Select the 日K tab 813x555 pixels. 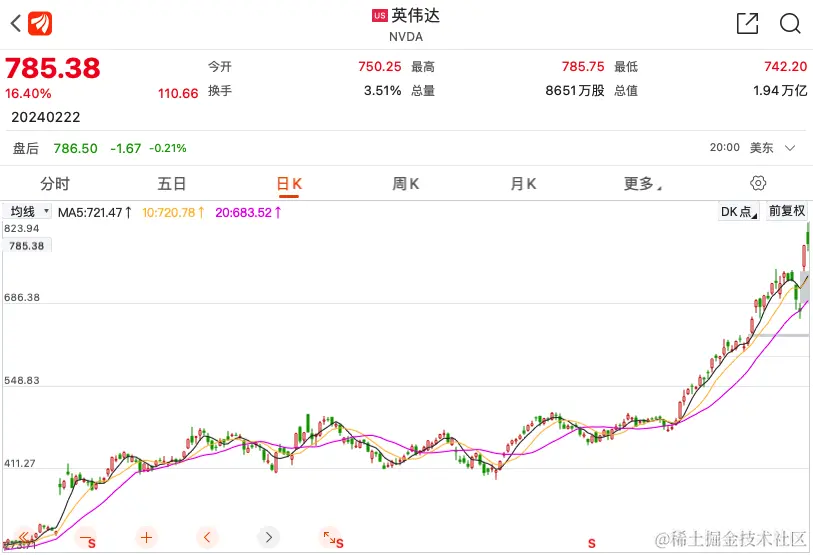tap(289, 184)
